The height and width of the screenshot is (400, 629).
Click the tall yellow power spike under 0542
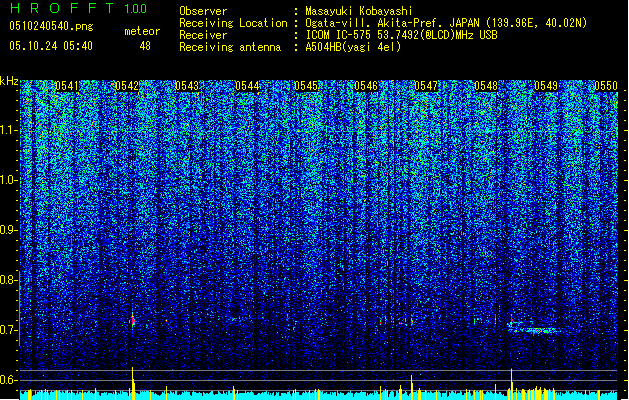(x=133, y=383)
